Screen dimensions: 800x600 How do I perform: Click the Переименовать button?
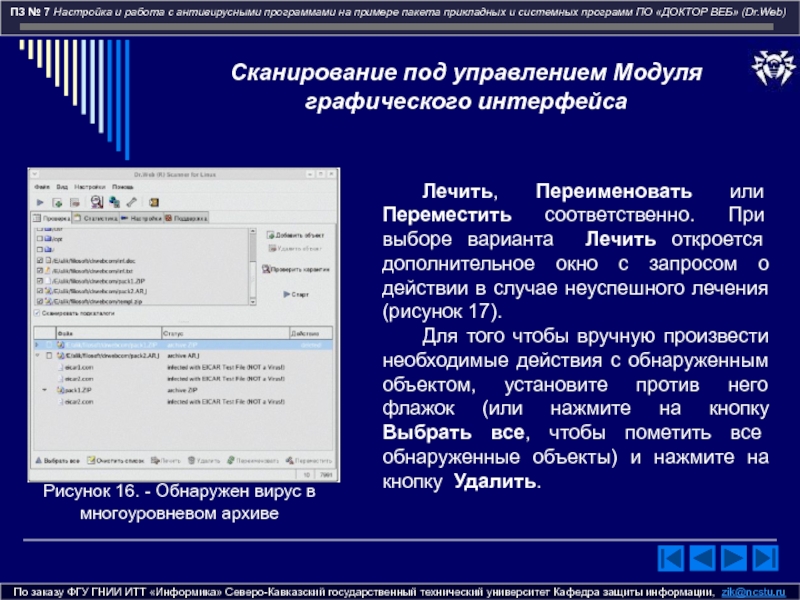point(253,461)
